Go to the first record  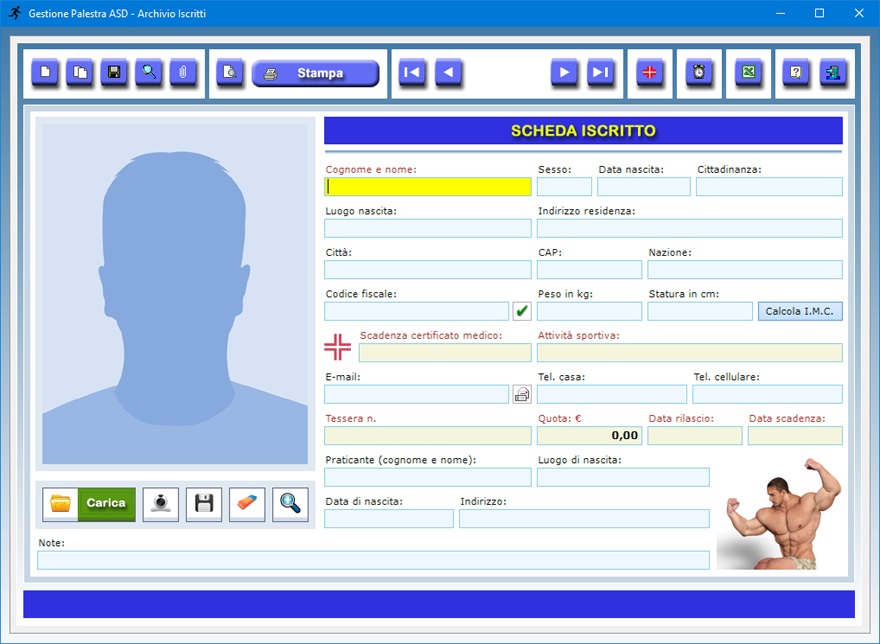click(x=412, y=72)
